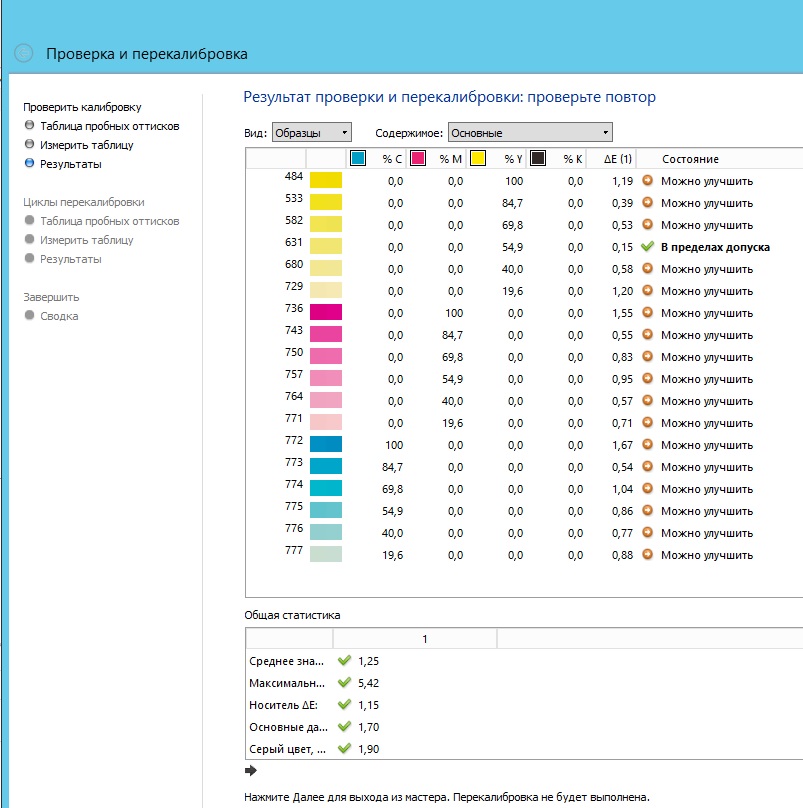803x808 pixels.
Task: Click the back arrow icon in title bar
Action: click(24, 54)
